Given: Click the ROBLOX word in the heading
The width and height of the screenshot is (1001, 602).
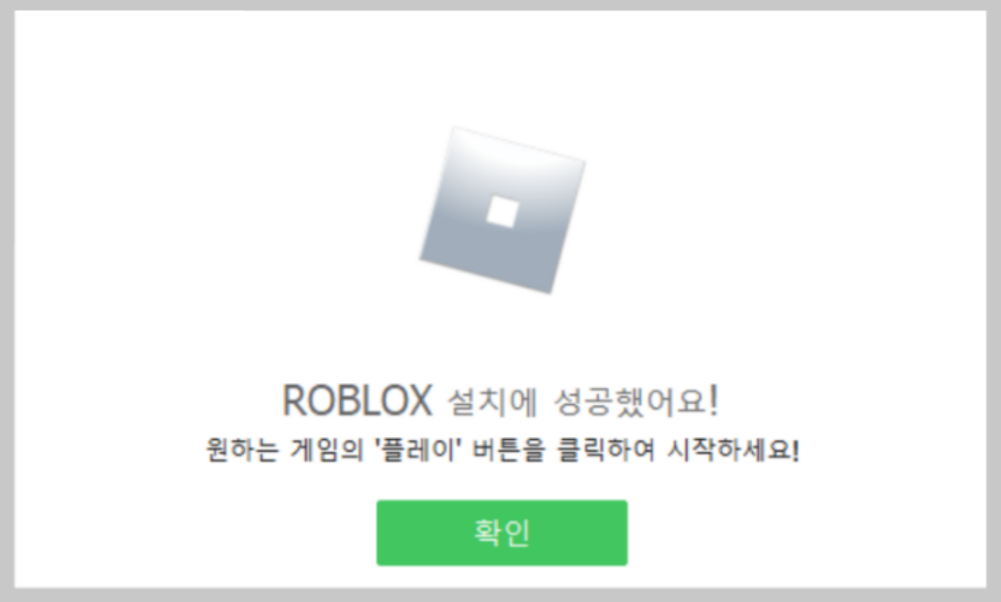Looking at the screenshot, I should click(357, 402).
